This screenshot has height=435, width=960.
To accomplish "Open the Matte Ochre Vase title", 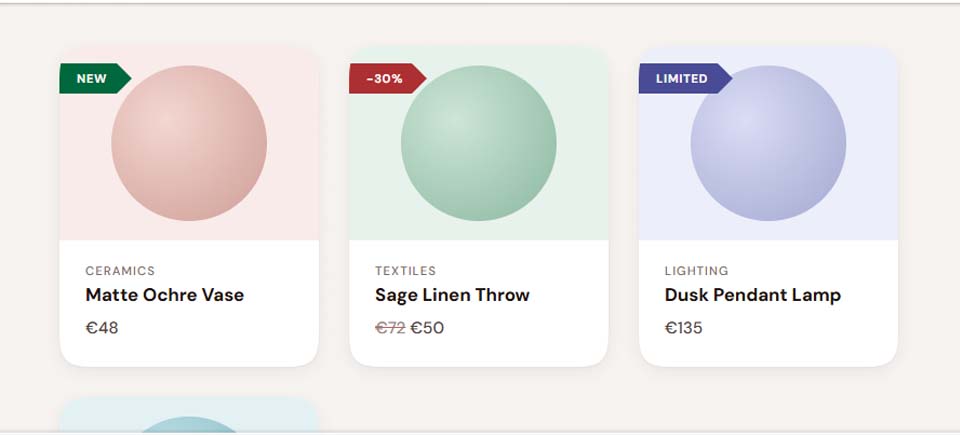I will pos(165,295).
